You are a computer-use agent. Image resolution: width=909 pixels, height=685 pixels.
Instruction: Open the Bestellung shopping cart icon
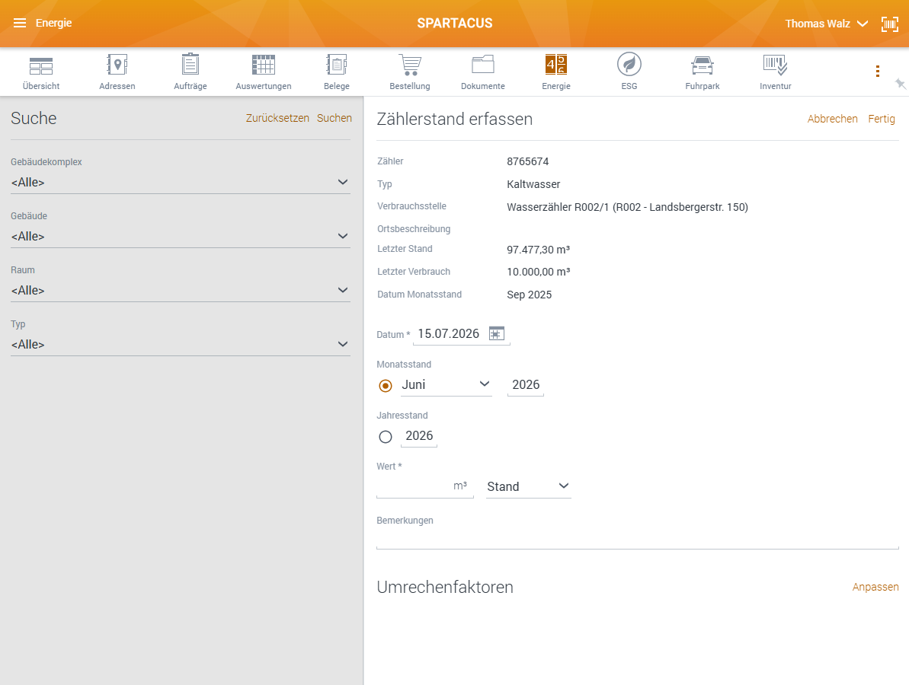tap(410, 65)
